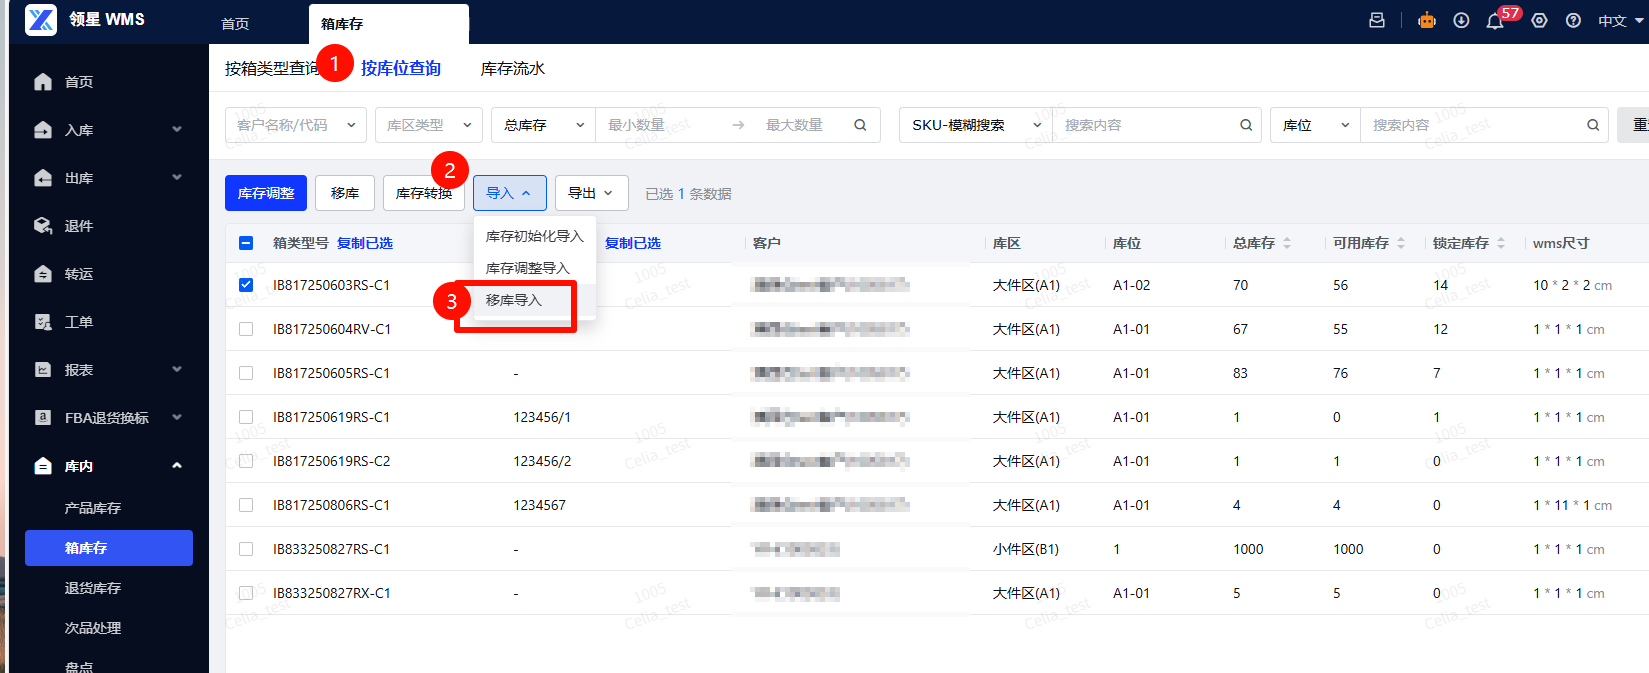Check the IB817250604RV-C1 row checkbox
The width and height of the screenshot is (1649, 673).
pos(246,329)
